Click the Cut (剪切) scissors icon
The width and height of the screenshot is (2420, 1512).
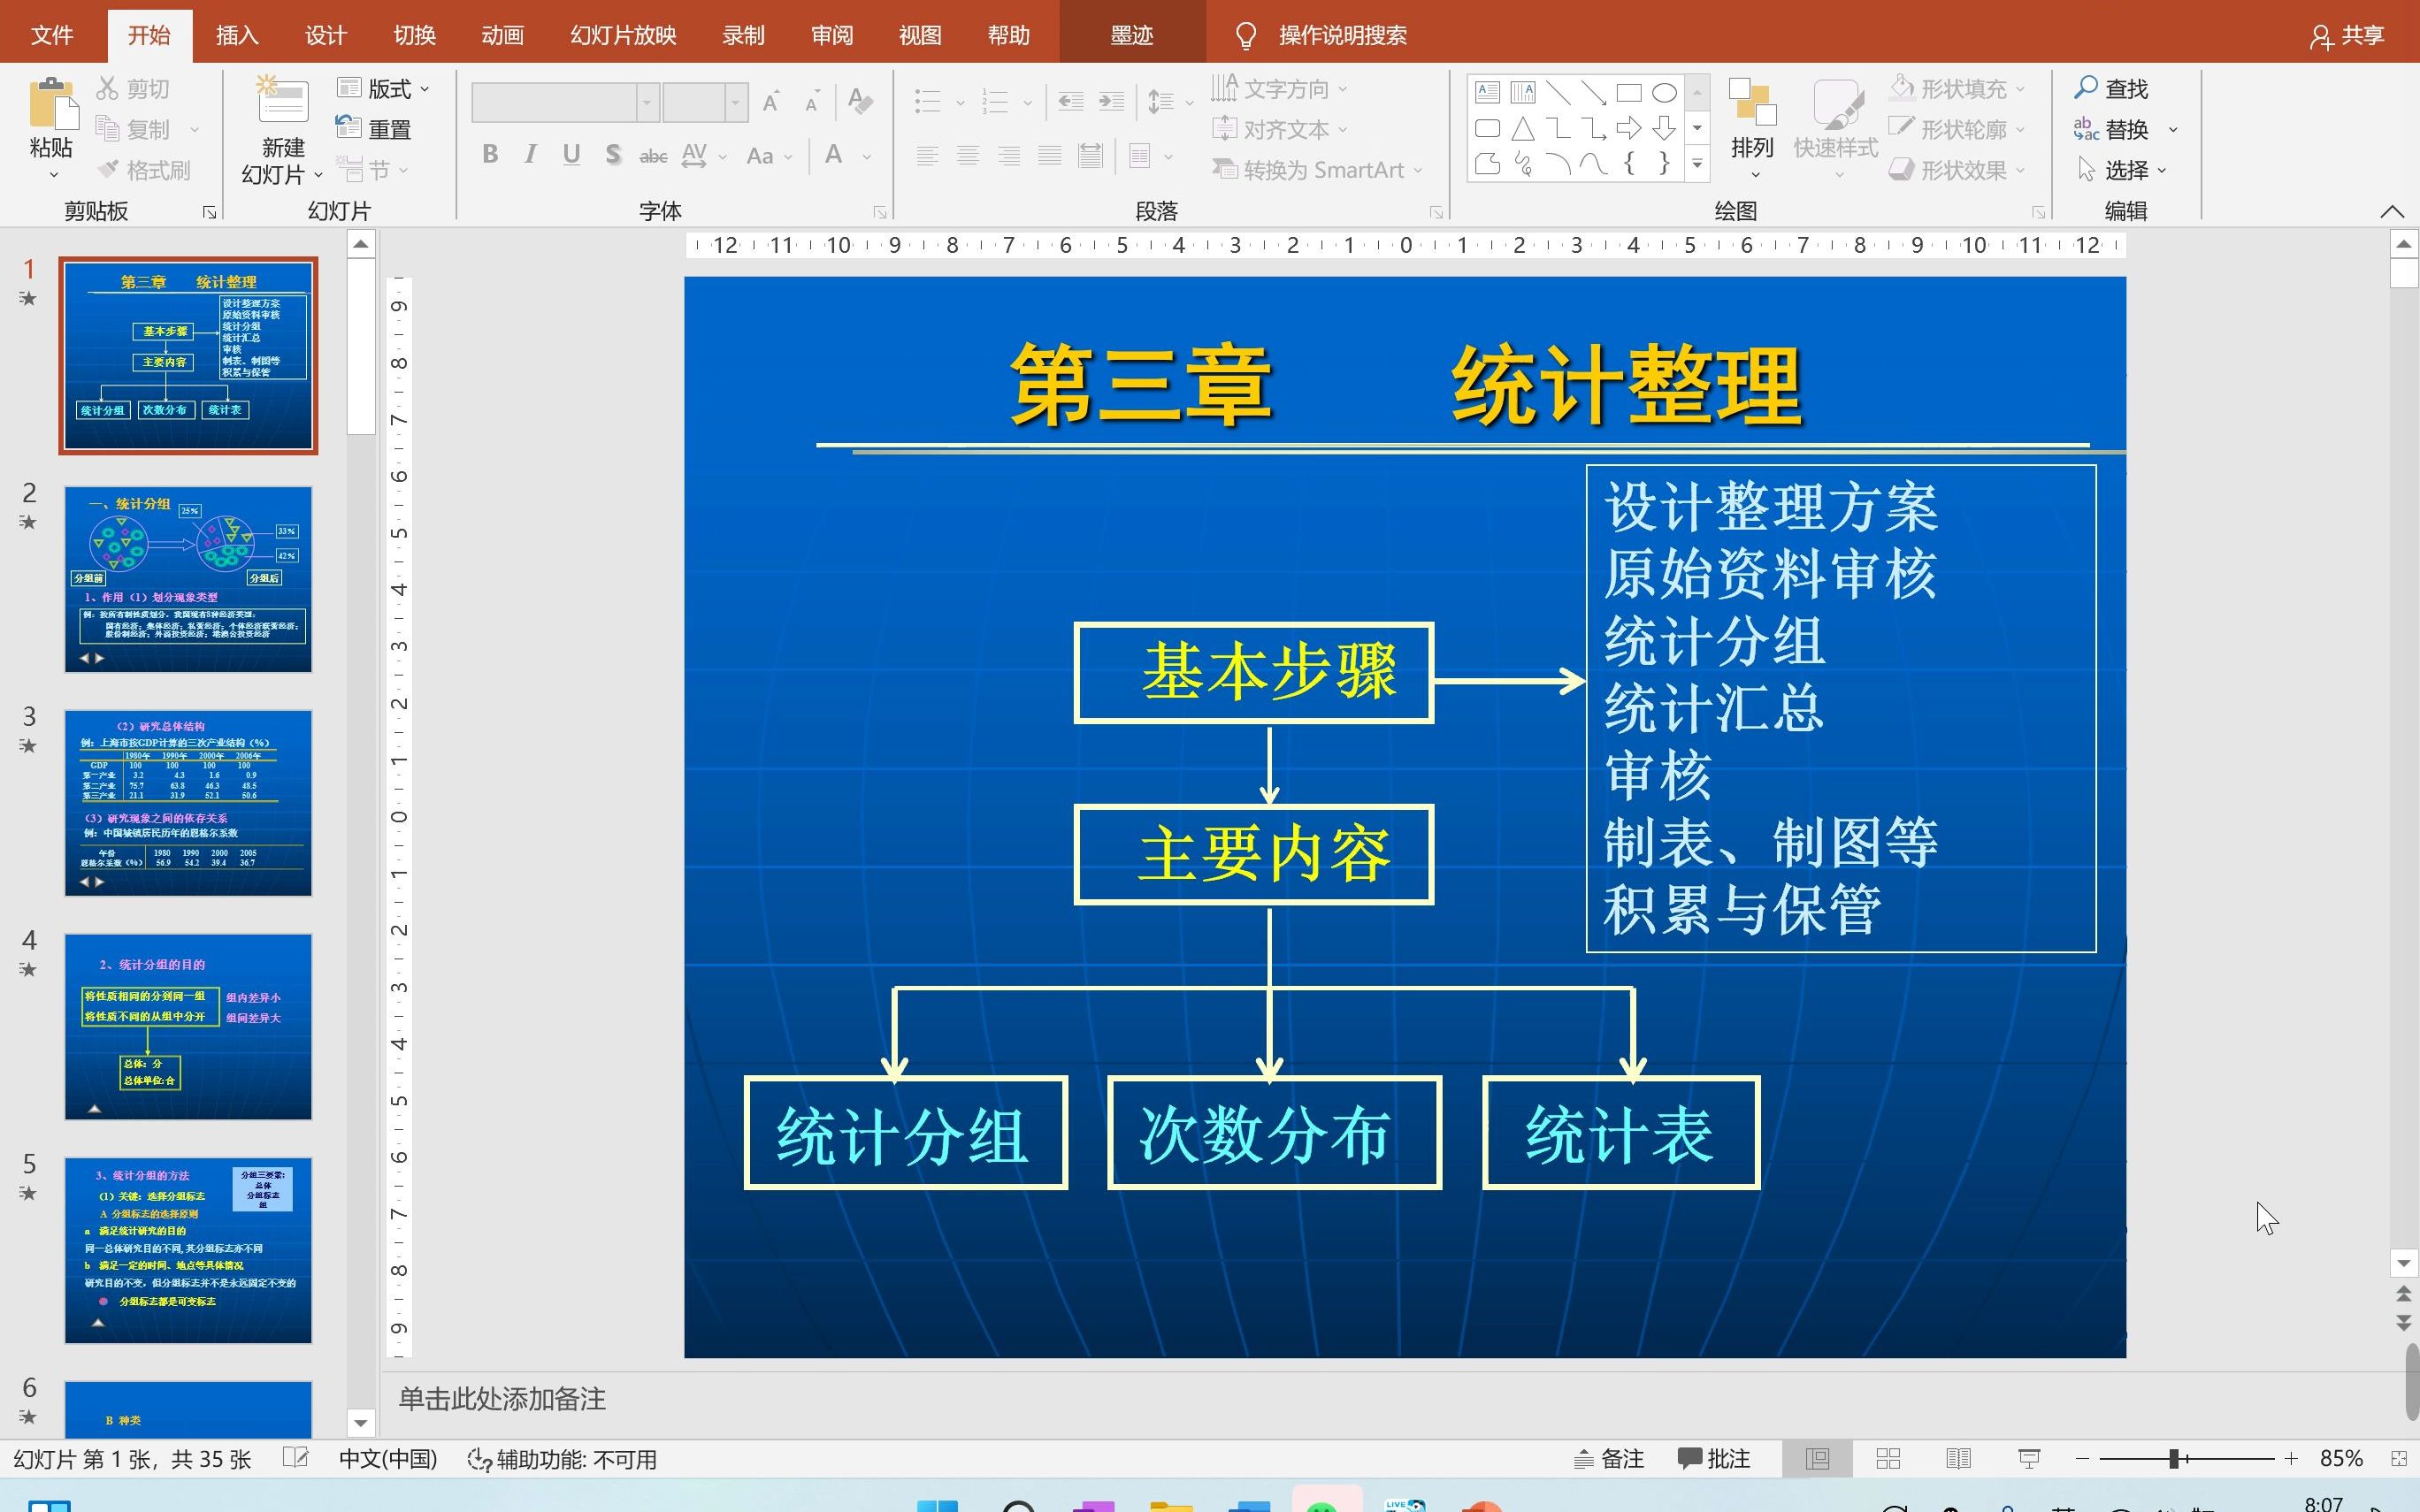click(108, 88)
